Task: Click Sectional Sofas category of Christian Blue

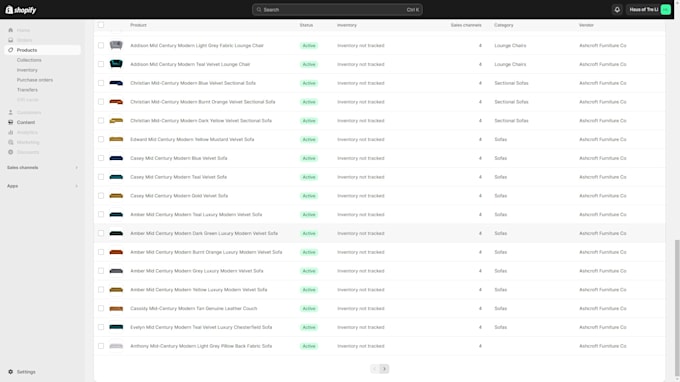Action: click(x=511, y=83)
